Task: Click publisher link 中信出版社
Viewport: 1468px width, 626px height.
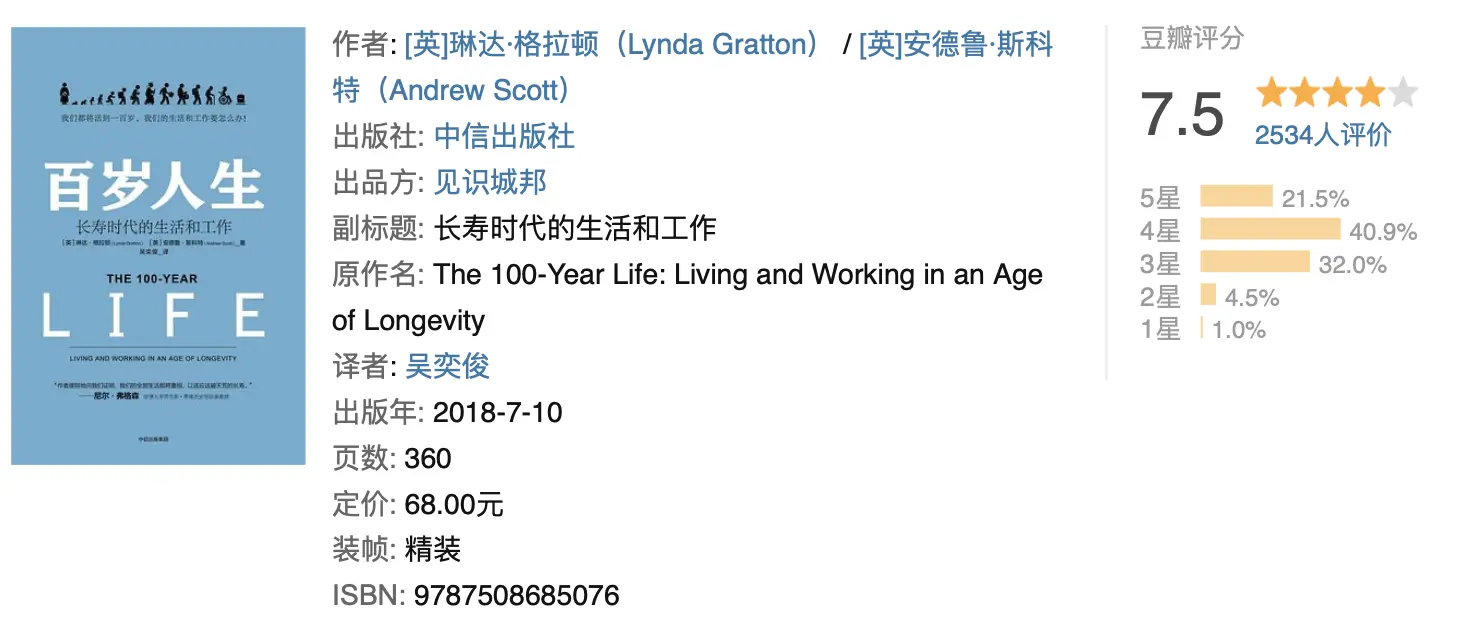Action: tap(504, 136)
